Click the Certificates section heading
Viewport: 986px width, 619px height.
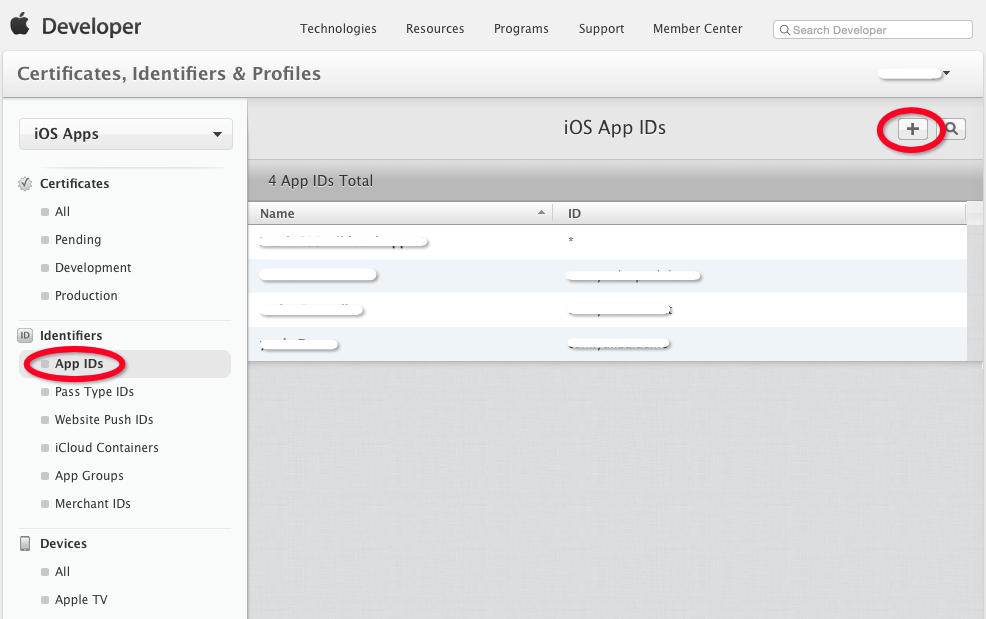74,184
